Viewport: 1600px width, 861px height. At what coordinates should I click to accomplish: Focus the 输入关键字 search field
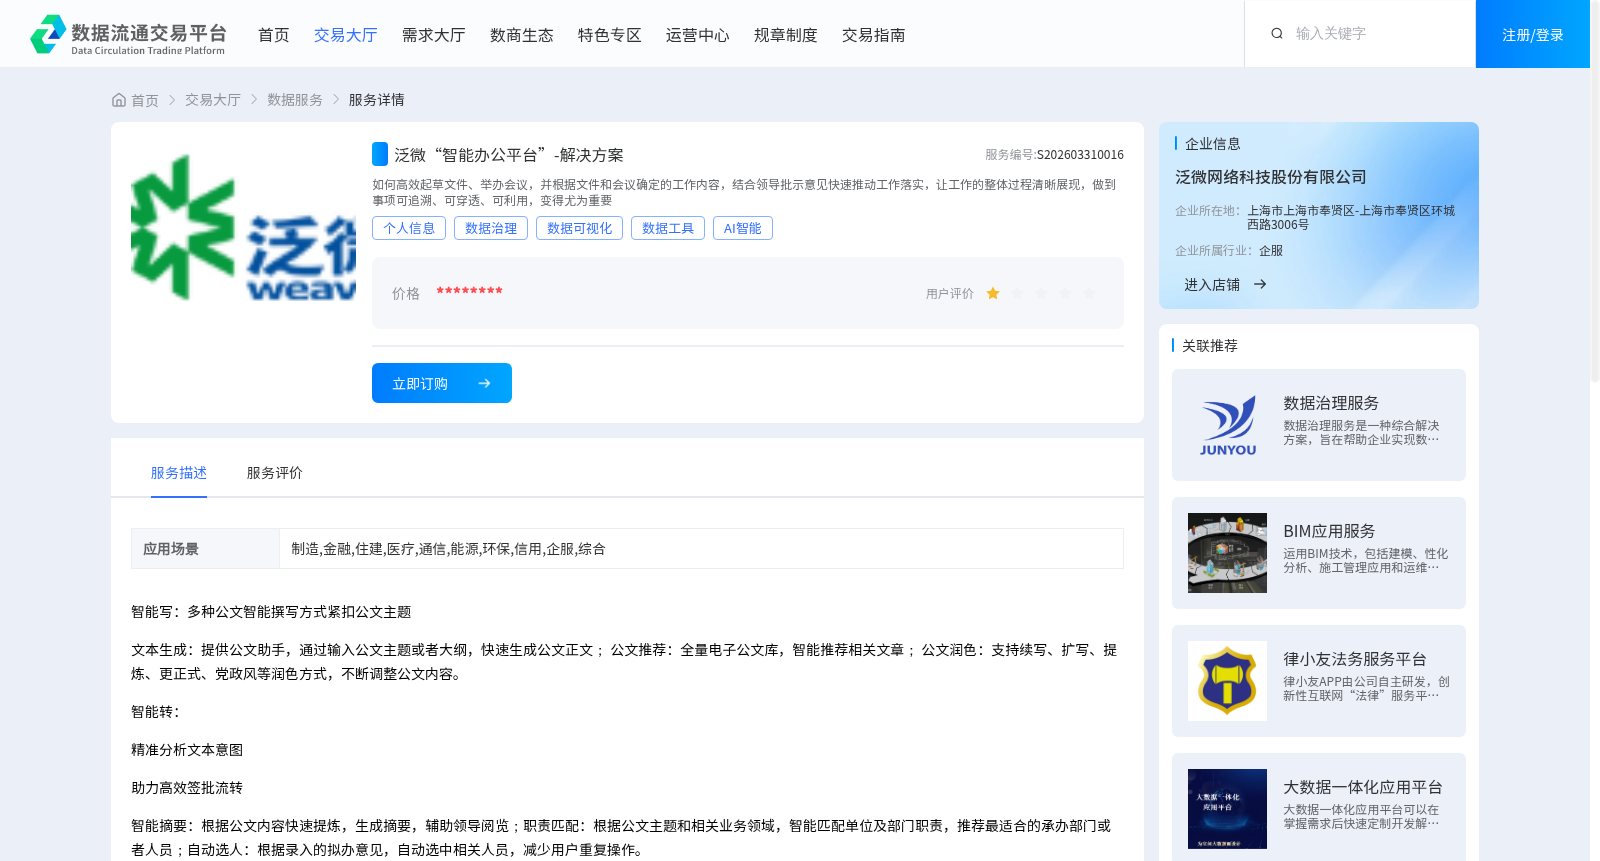coord(1375,34)
